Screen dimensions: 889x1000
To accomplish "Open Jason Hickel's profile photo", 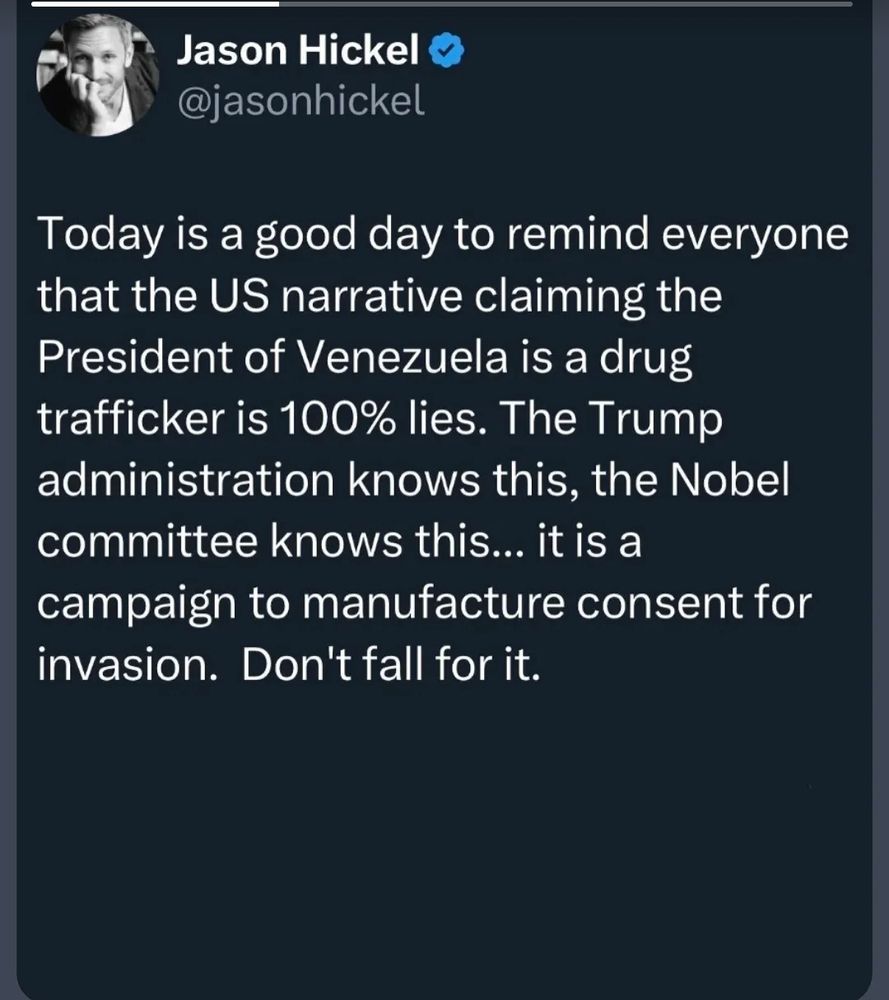I will coord(95,76).
